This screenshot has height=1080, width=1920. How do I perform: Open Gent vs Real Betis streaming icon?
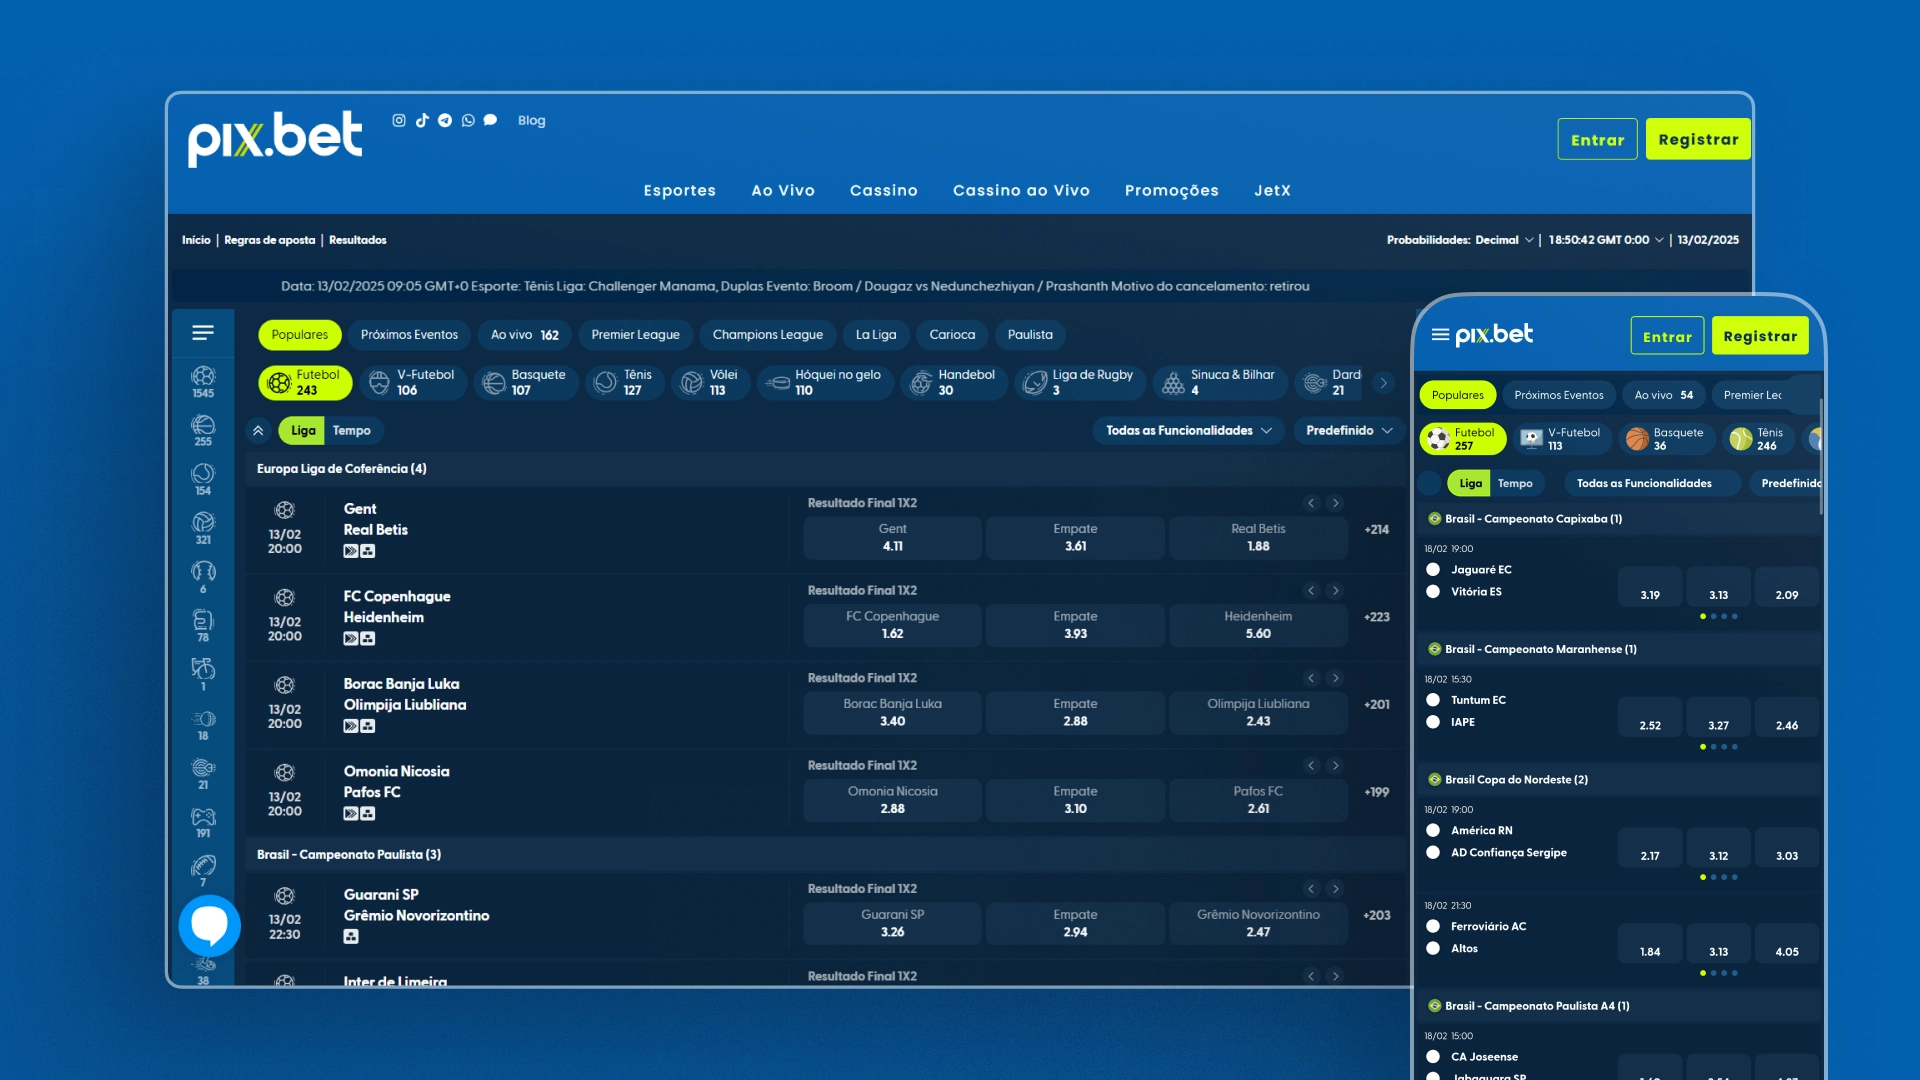coord(351,551)
